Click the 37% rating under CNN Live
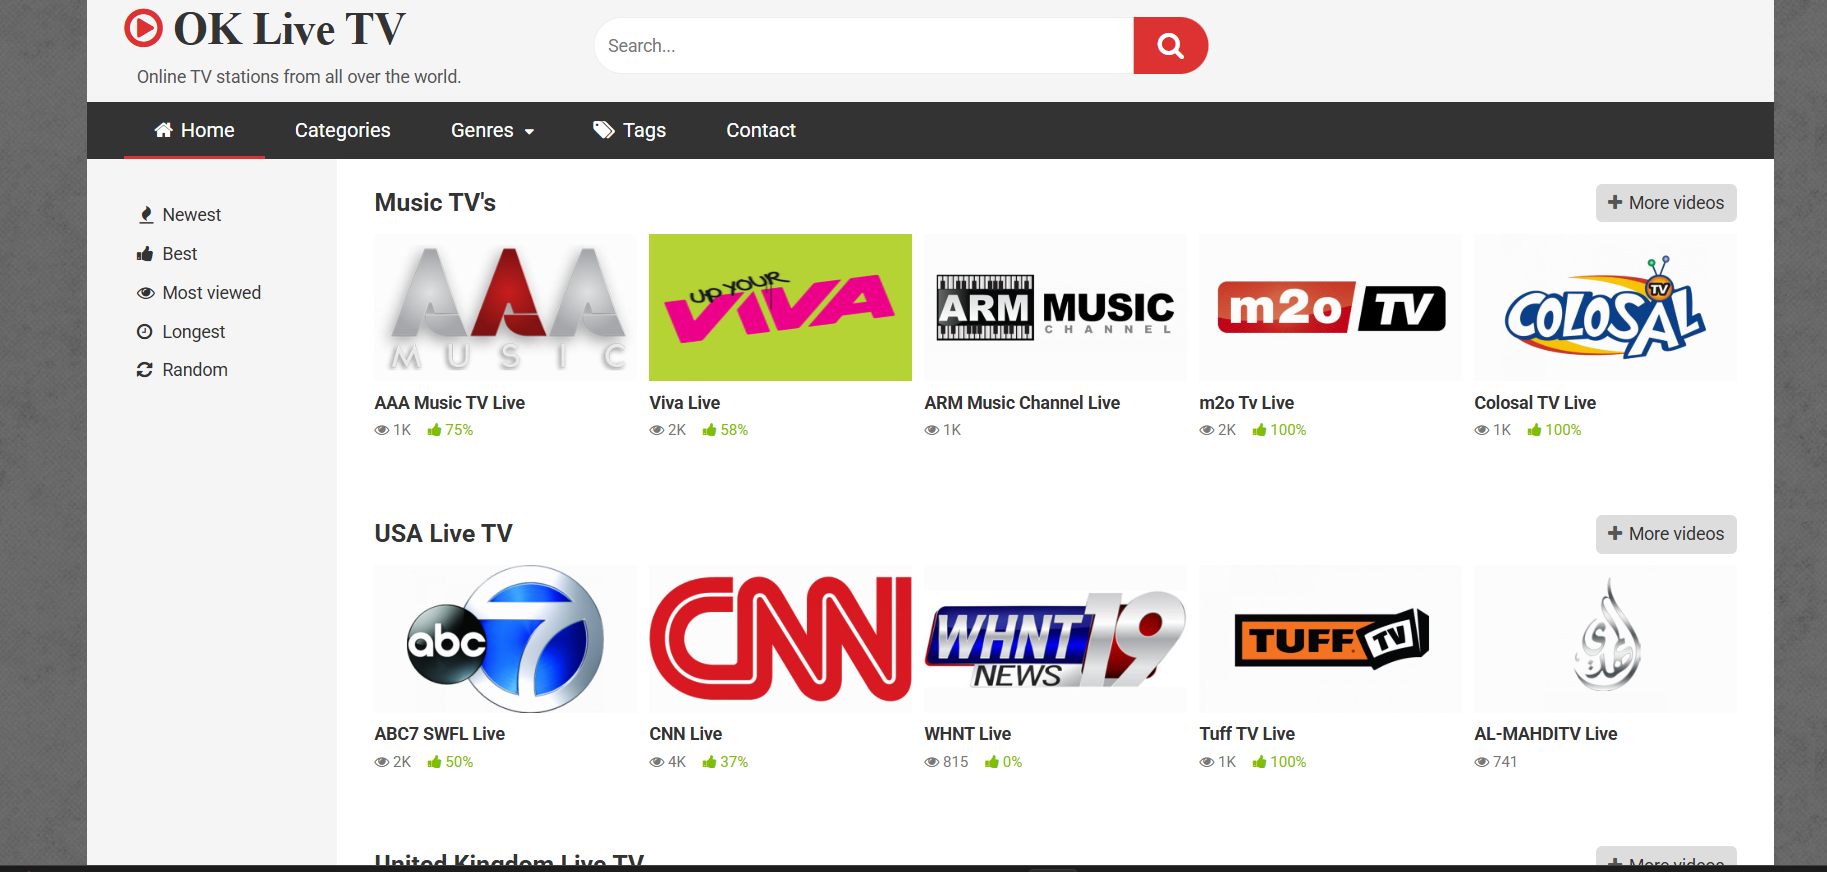 point(725,762)
